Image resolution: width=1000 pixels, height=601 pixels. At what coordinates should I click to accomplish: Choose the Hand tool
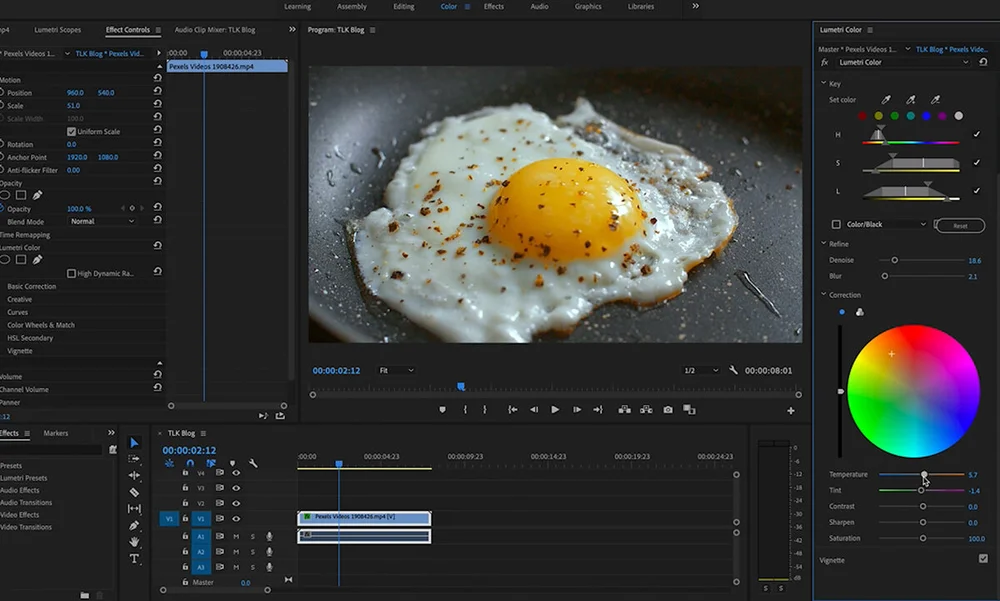click(x=134, y=542)
